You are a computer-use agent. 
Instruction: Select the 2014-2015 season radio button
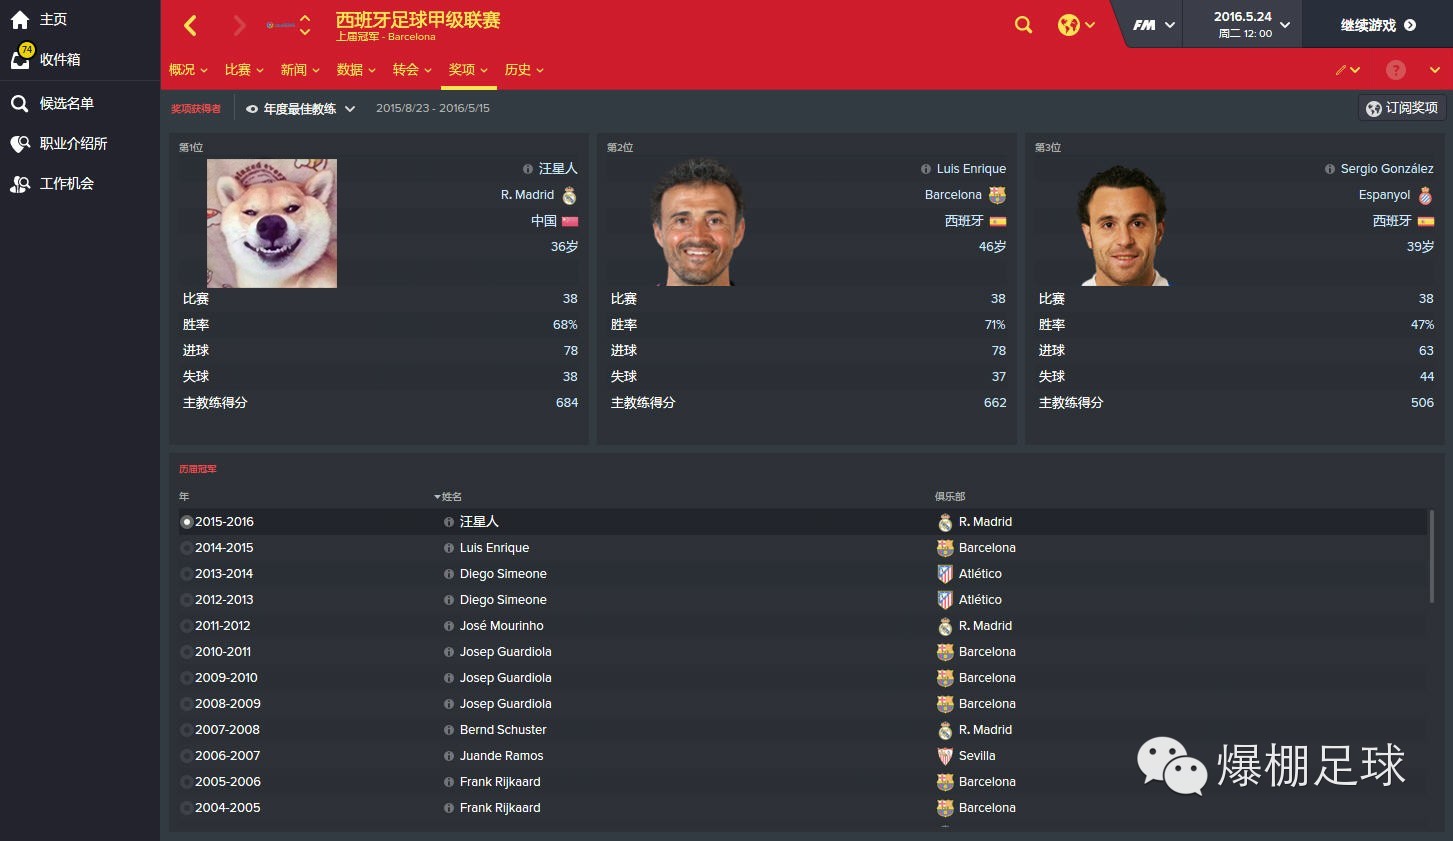pos(186,548)
